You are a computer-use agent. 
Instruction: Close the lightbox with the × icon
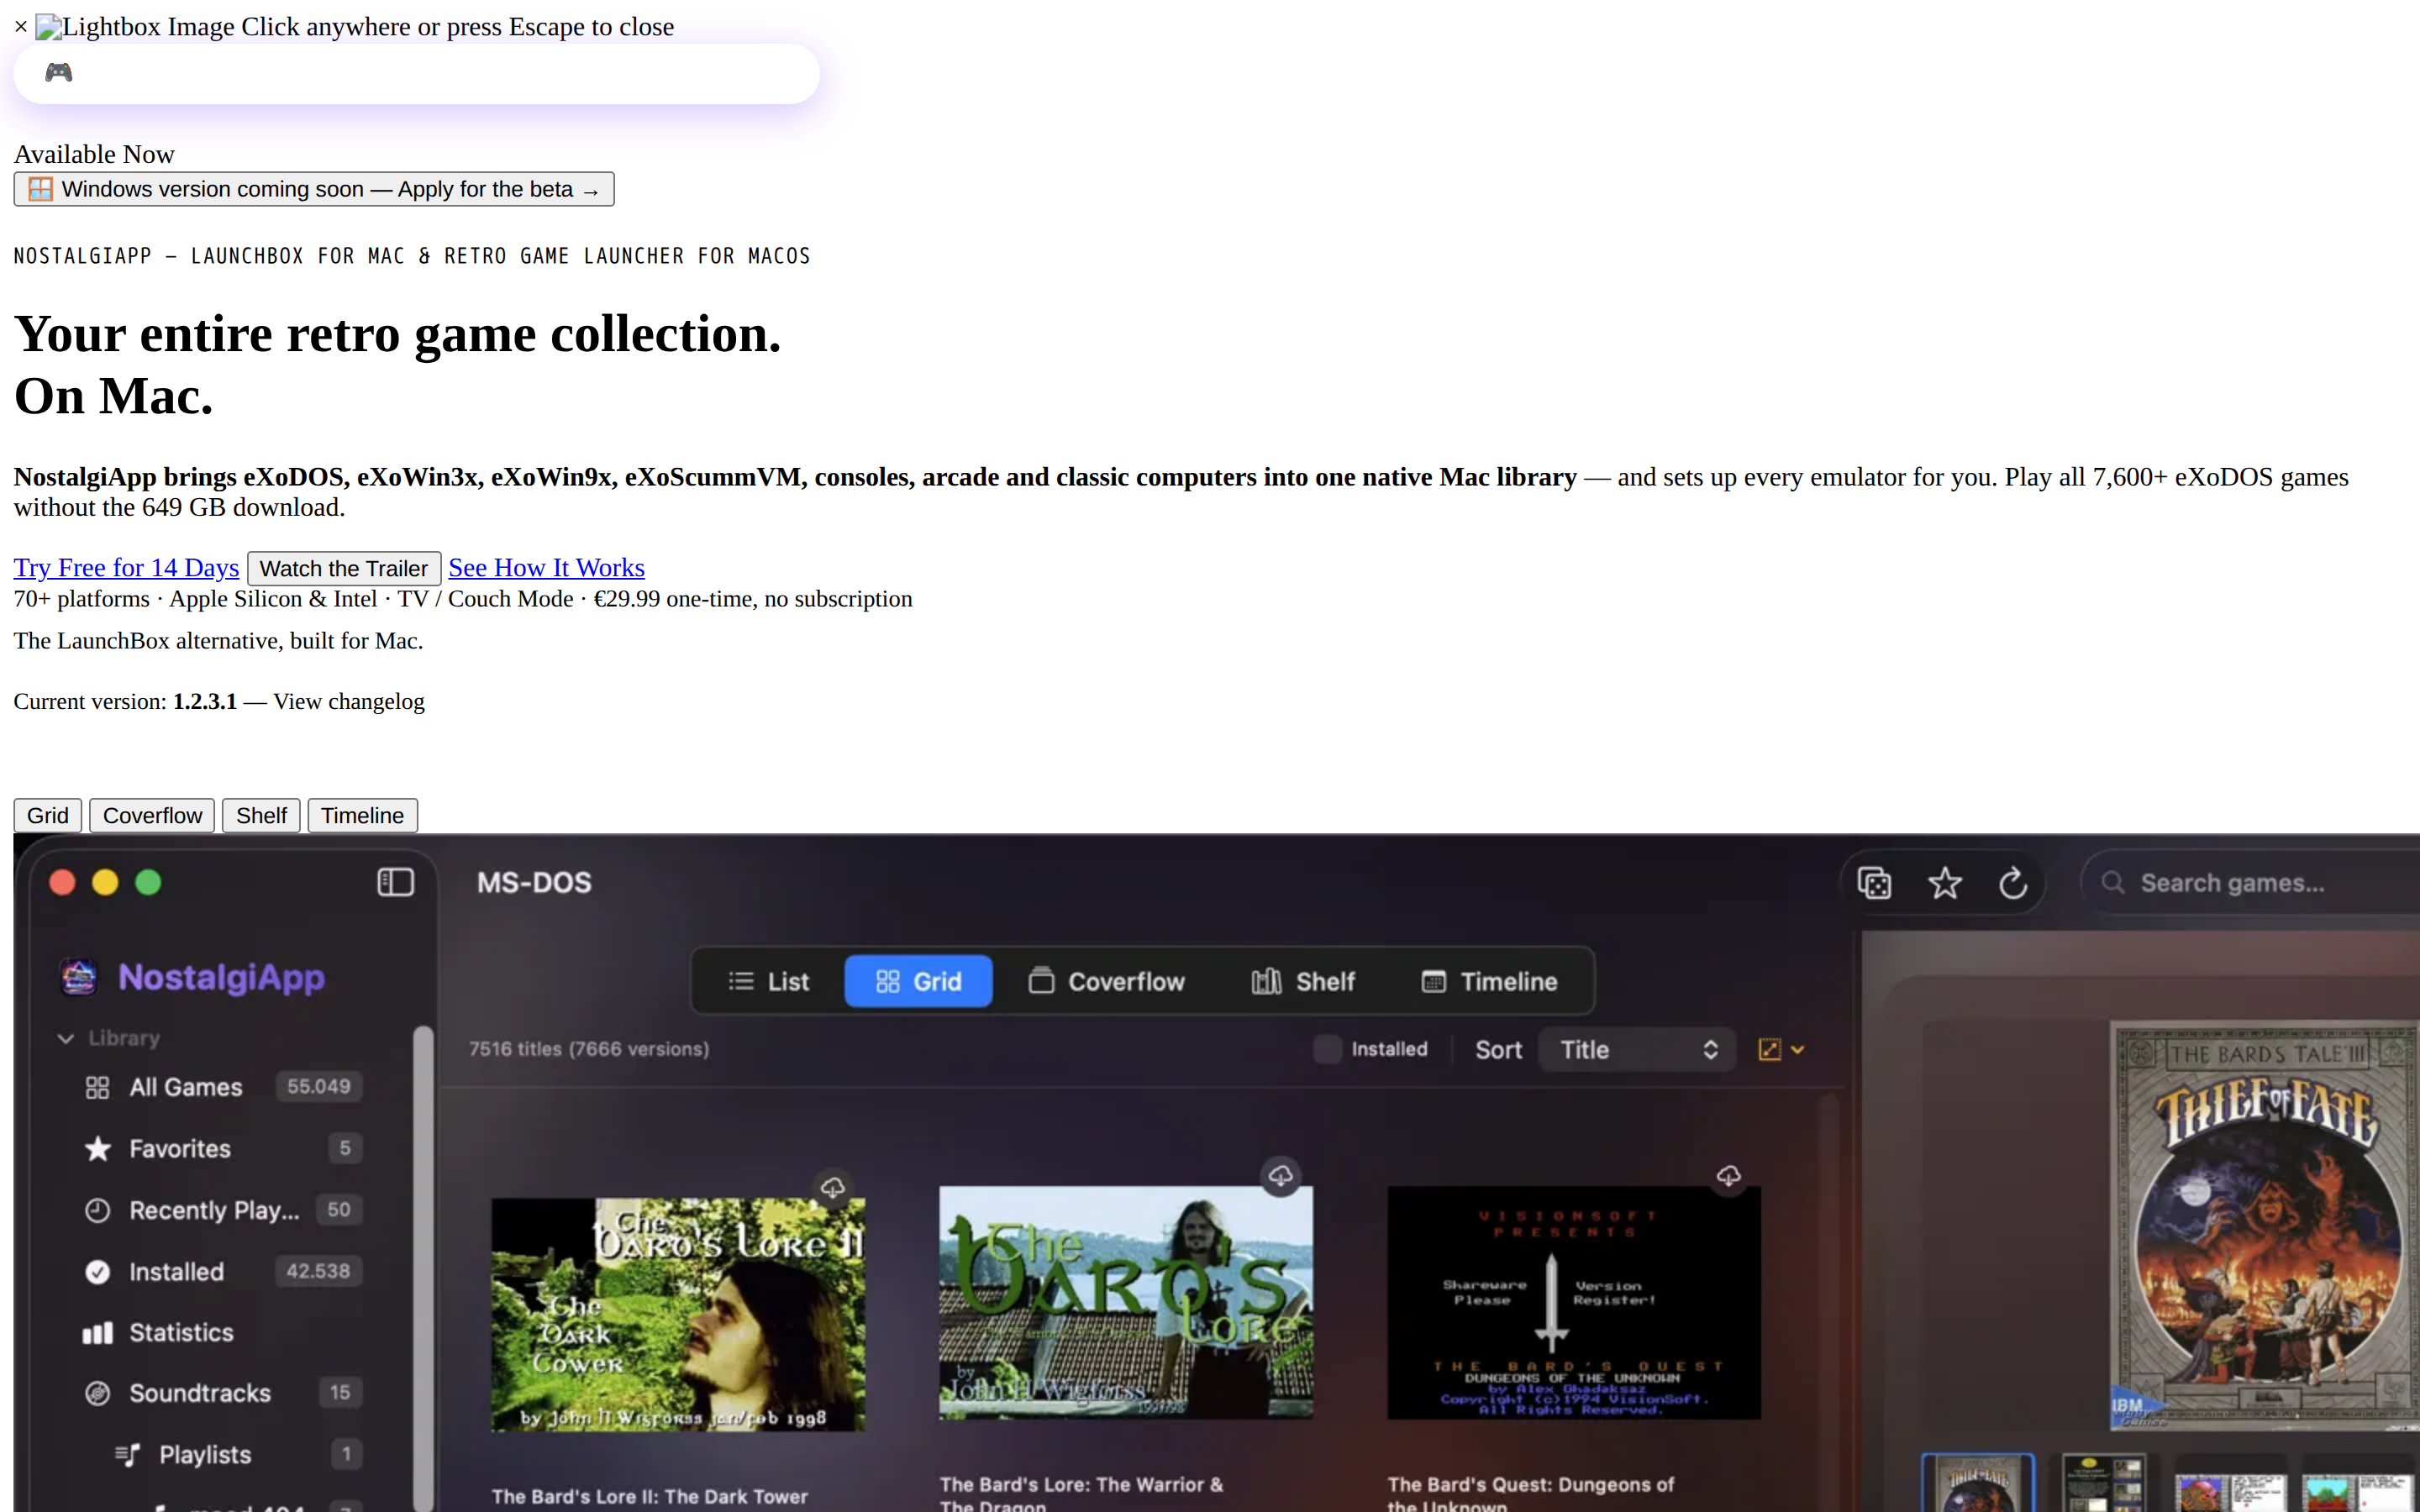[21, 27]
